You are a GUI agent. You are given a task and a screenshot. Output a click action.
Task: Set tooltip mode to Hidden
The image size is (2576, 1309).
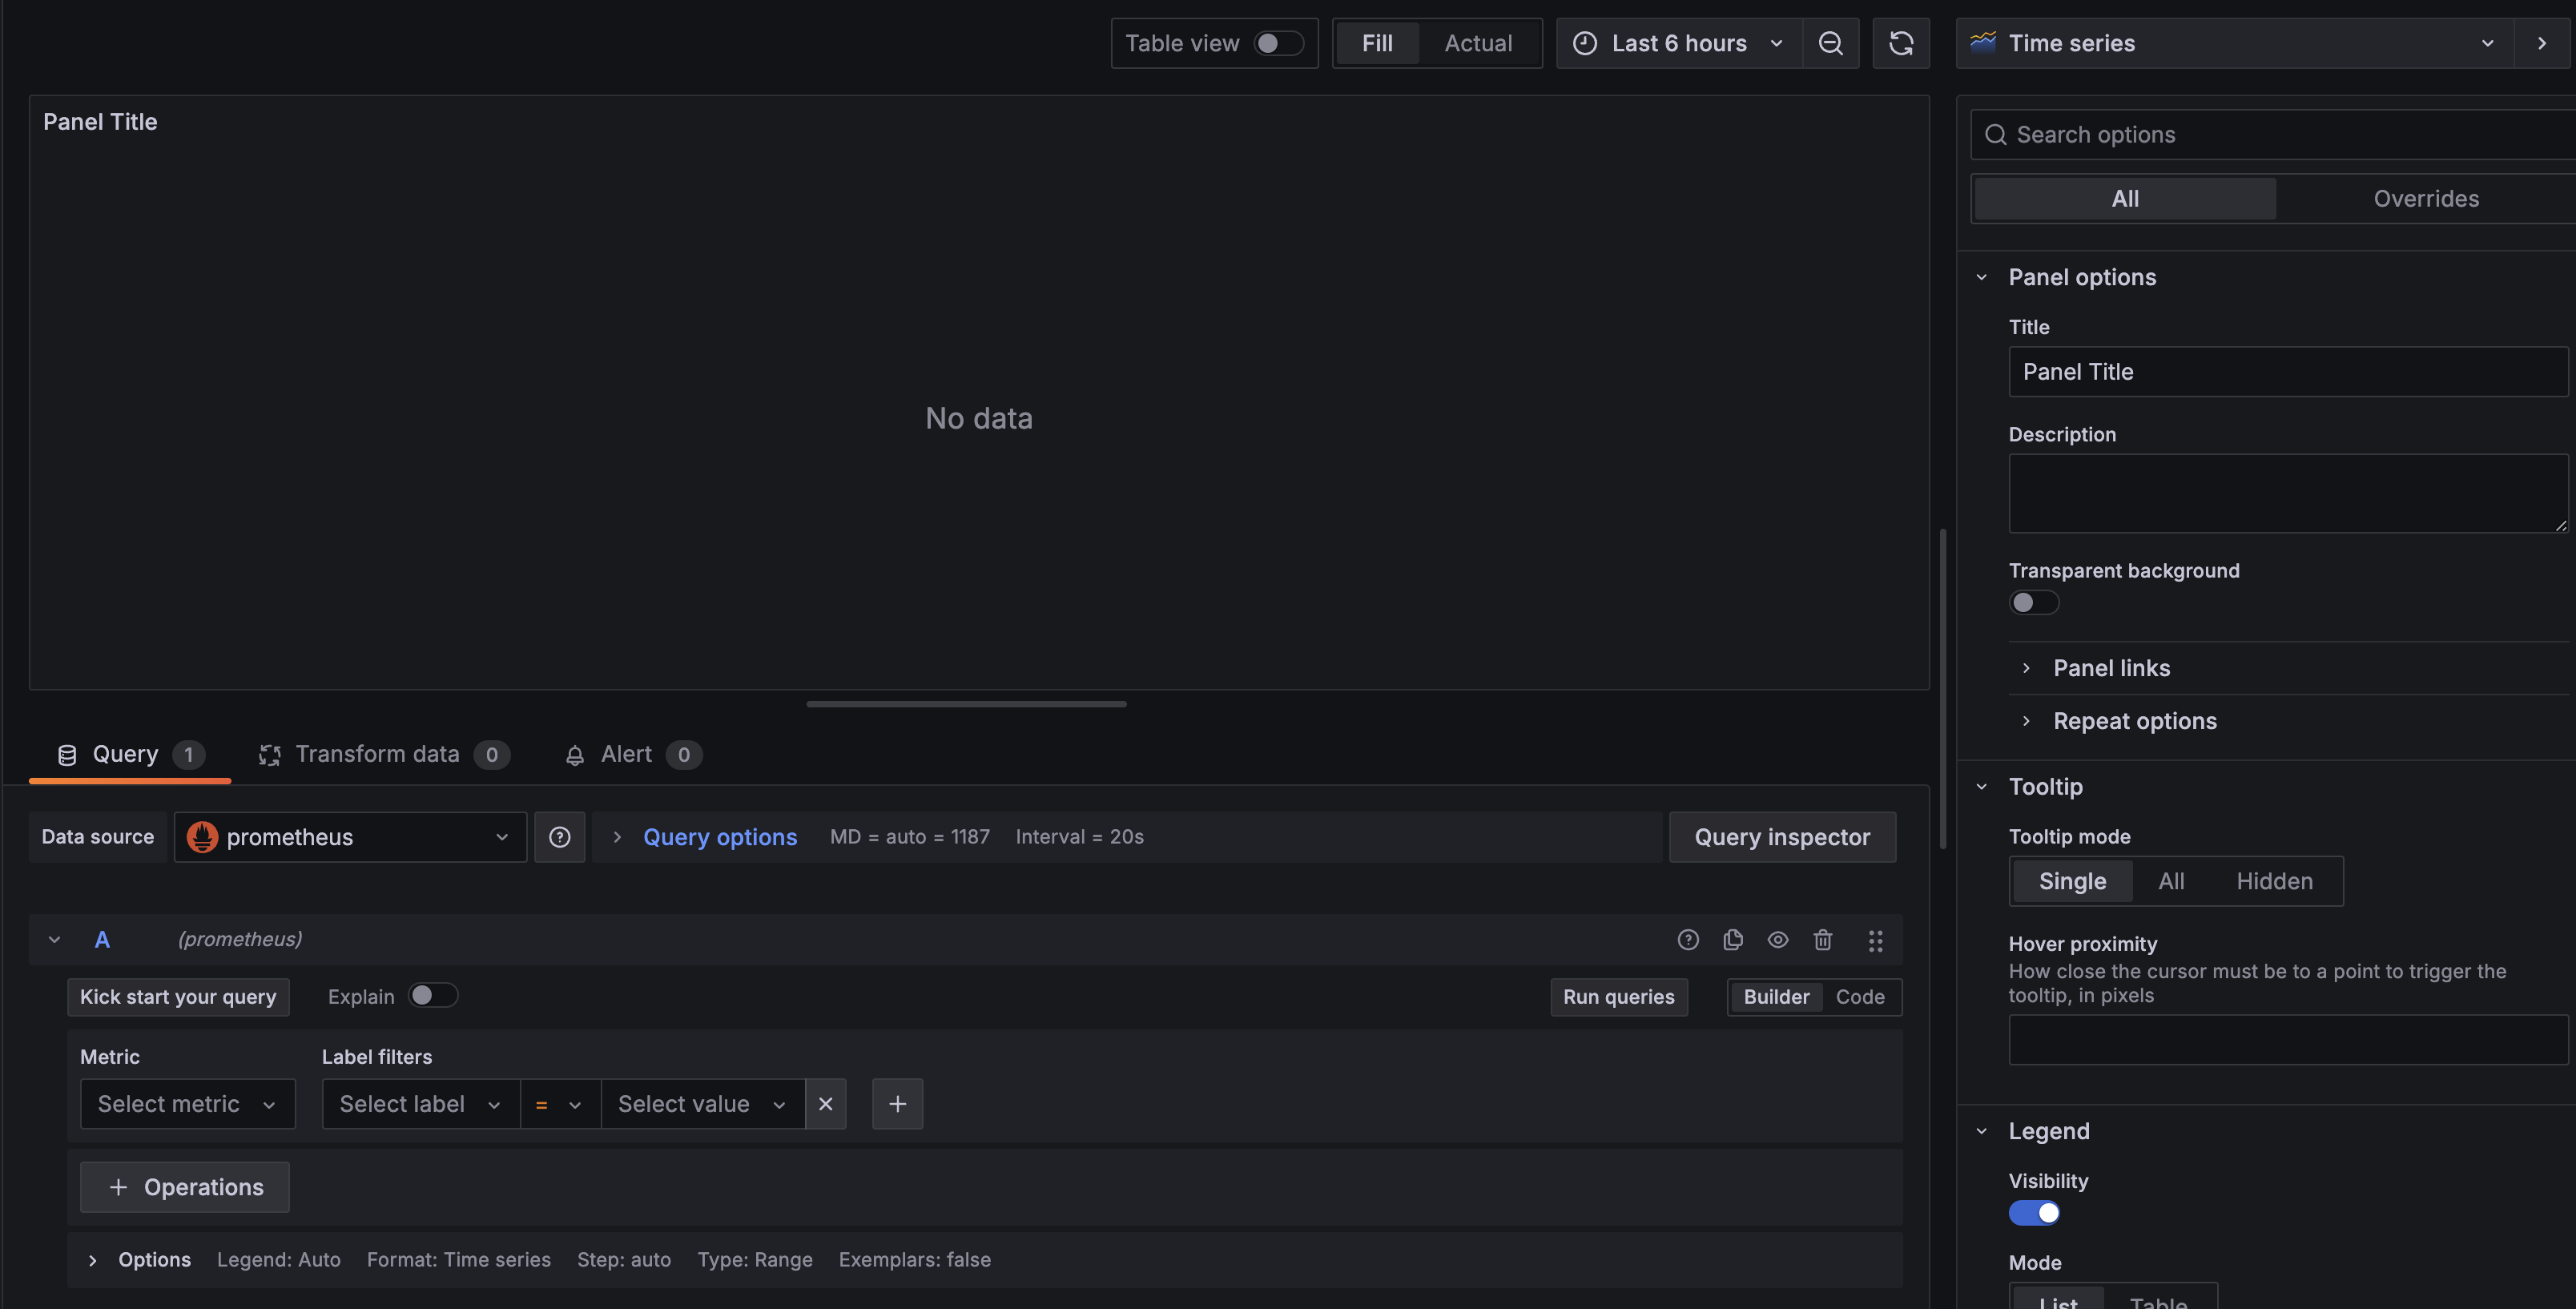coord(2275,881)
